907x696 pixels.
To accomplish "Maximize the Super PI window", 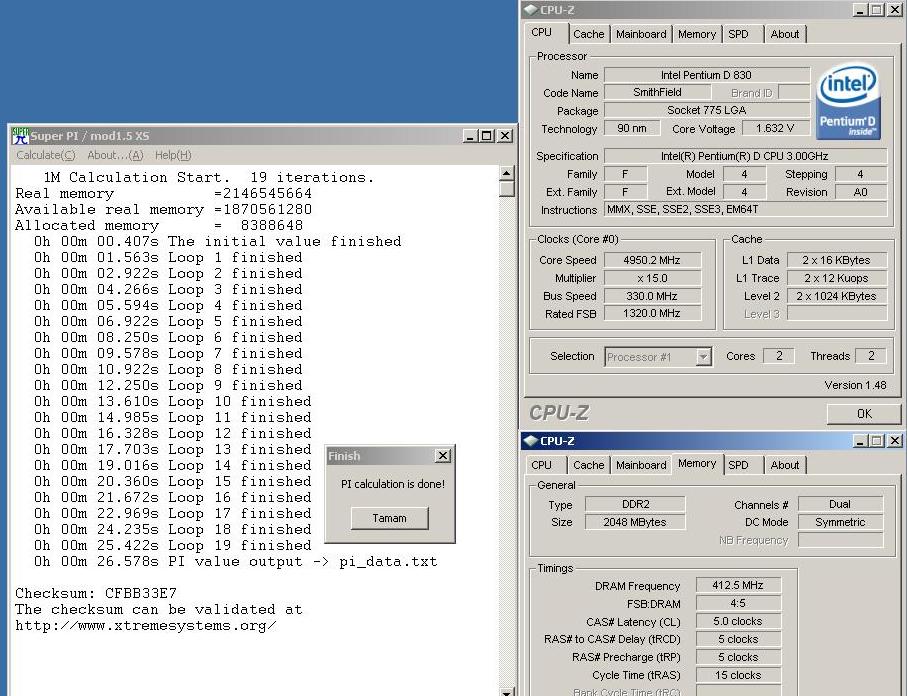I will tap(487, 136).
